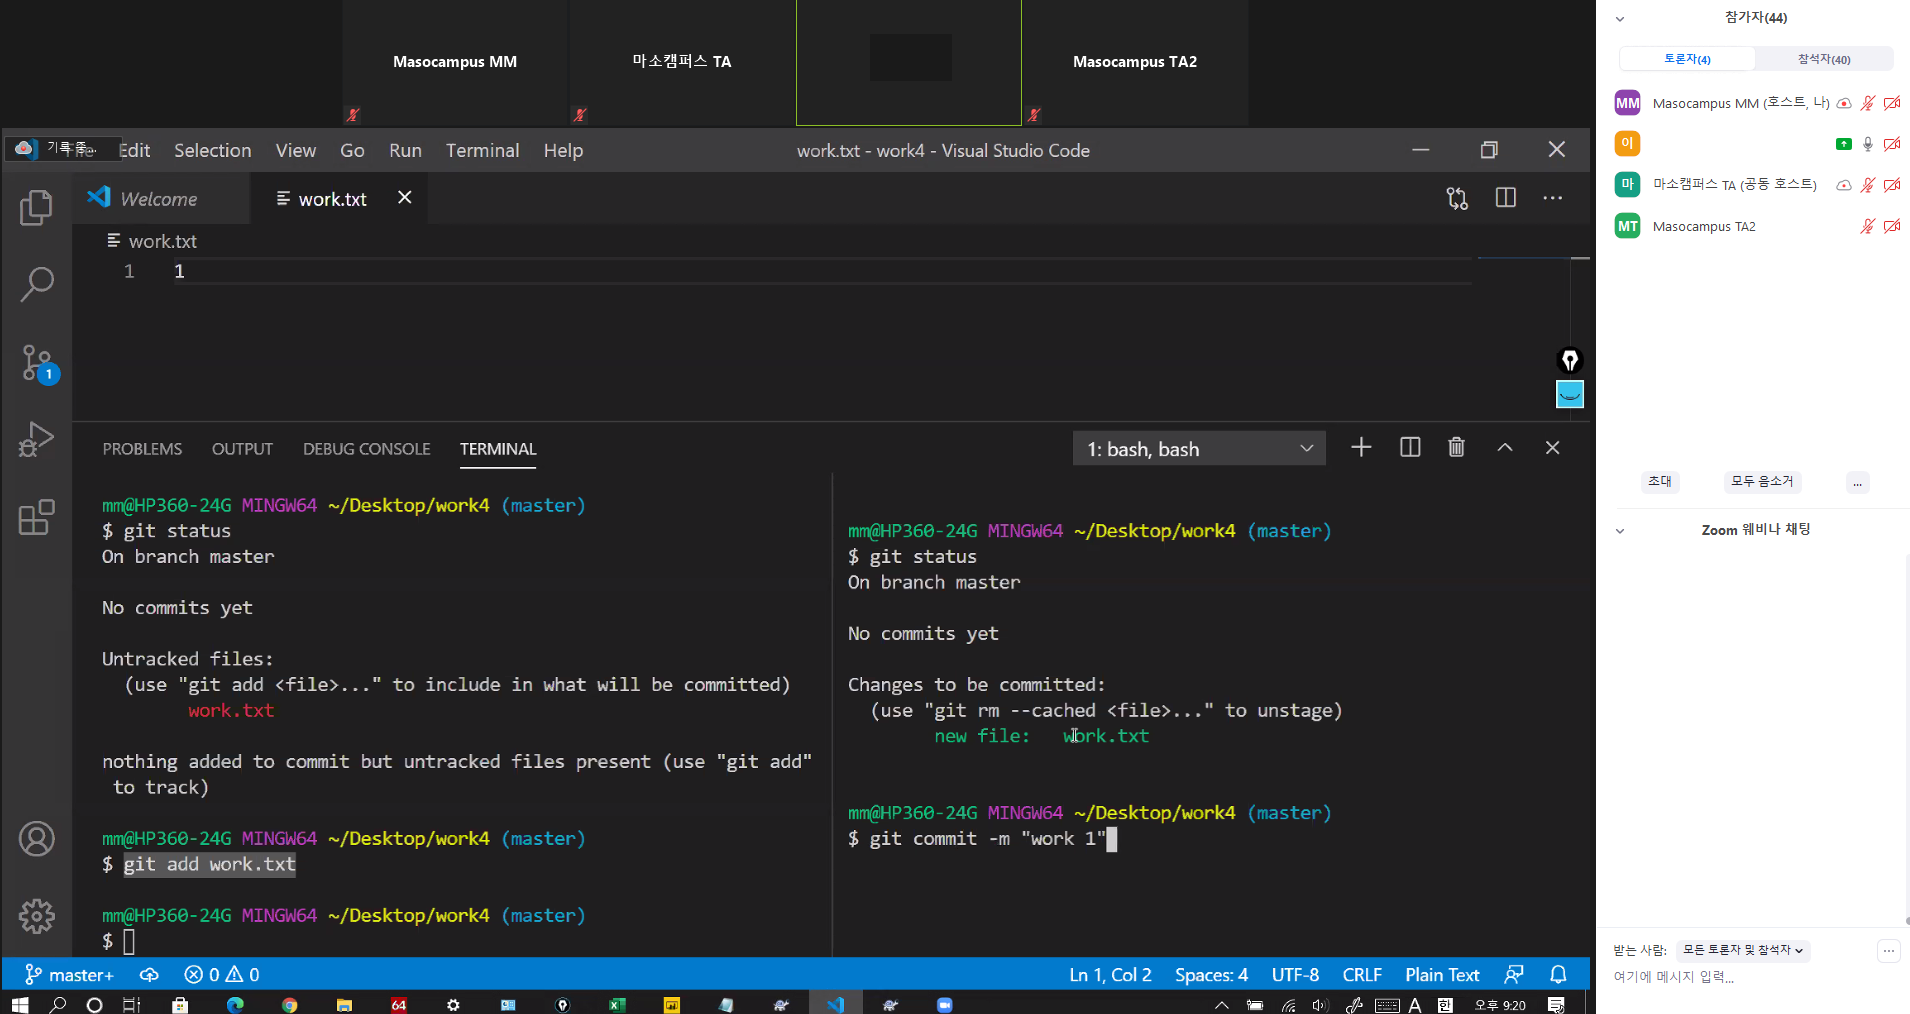The height and width of the screenshot is (1014, 1910).
Task: Click the 모두 음소거 mute all button
Action: [1761, 481]
